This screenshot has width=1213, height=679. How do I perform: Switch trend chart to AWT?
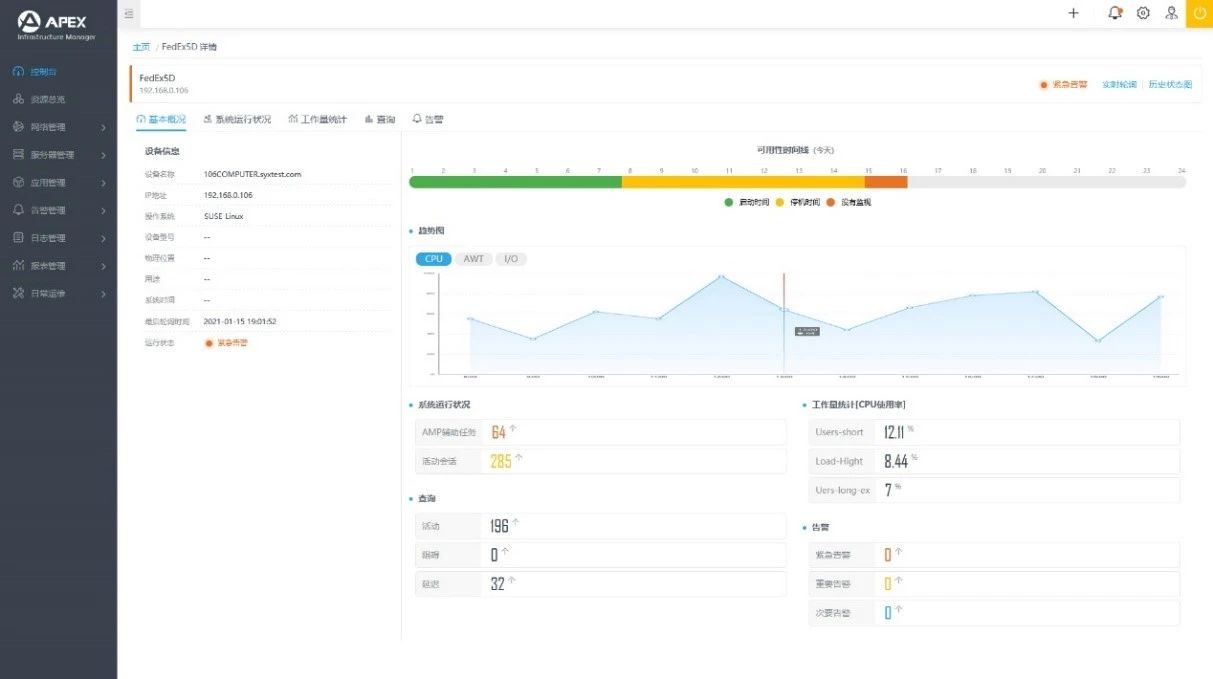(473, 259)
